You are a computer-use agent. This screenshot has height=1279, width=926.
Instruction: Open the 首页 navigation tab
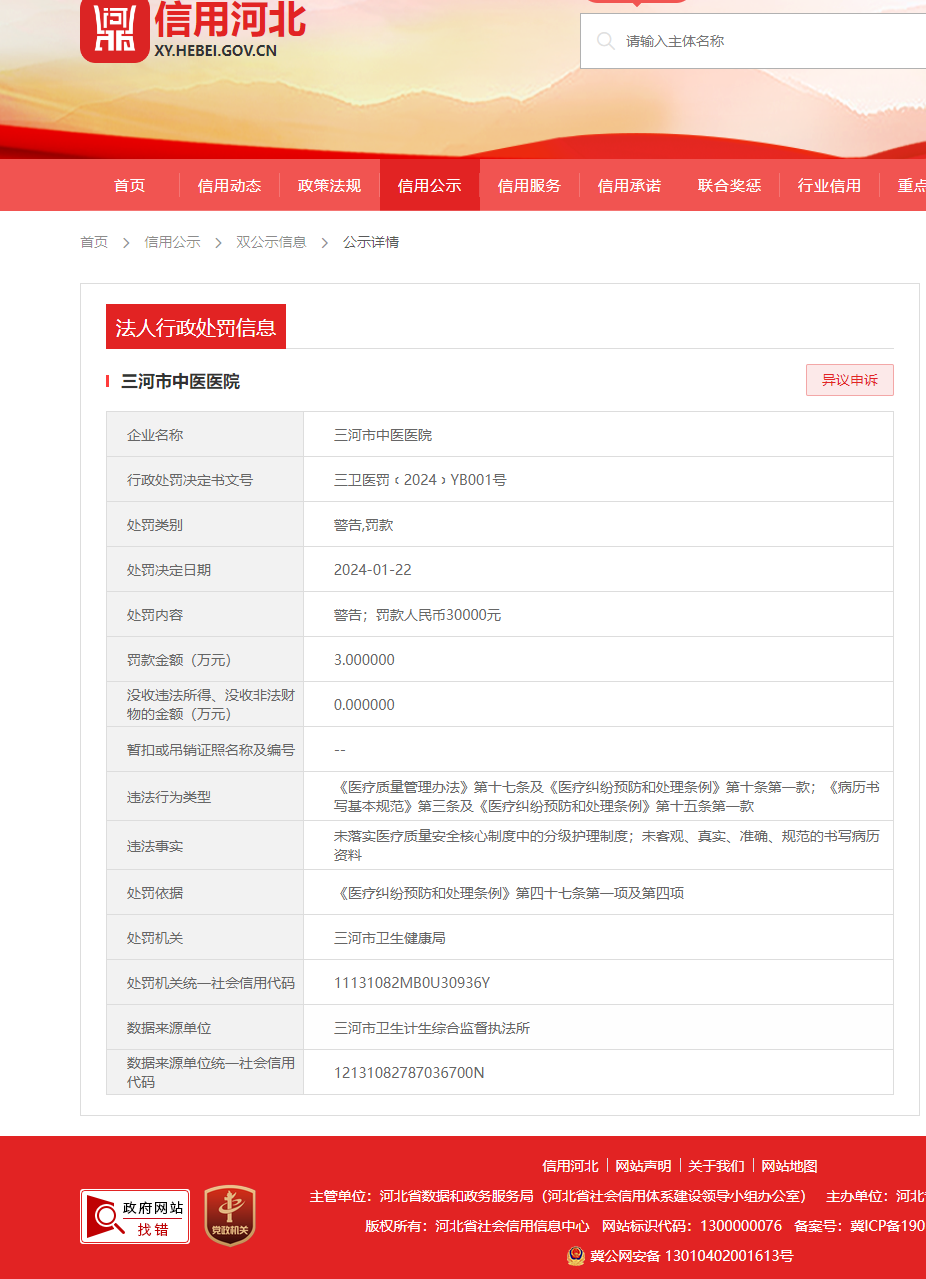(129, 185)
